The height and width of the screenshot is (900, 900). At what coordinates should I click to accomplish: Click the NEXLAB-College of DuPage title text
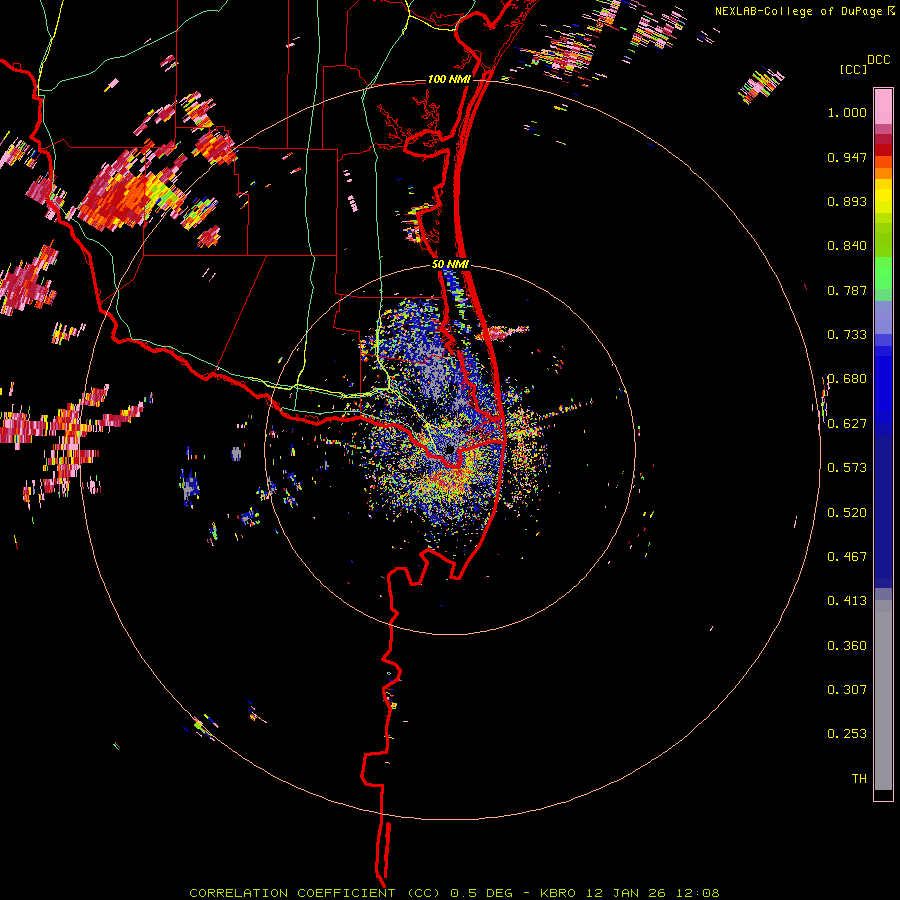[801, 11]
